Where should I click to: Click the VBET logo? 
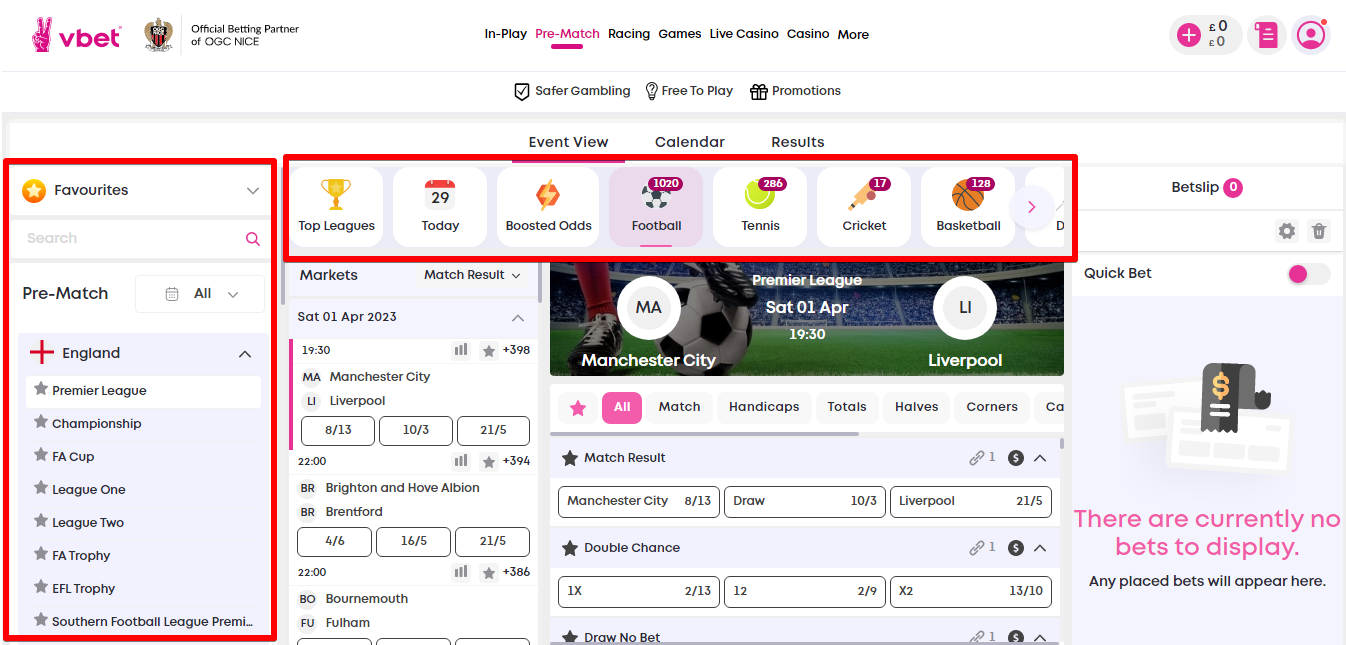(x=76, y=35)
